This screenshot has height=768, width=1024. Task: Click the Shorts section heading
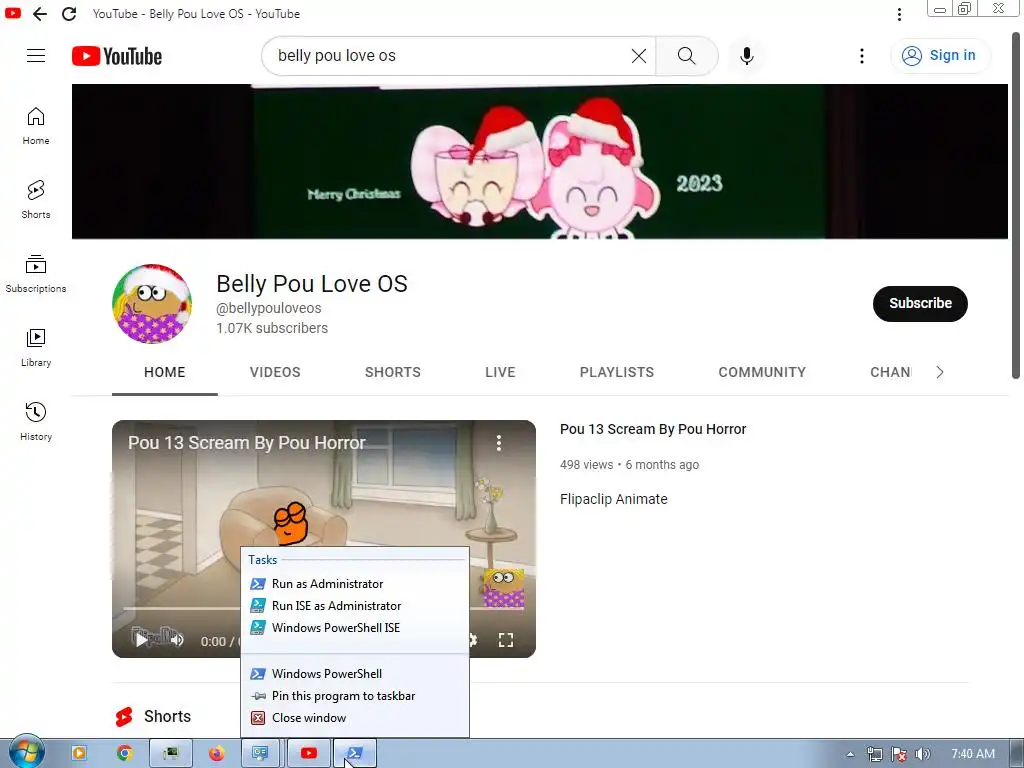[167, 716]
